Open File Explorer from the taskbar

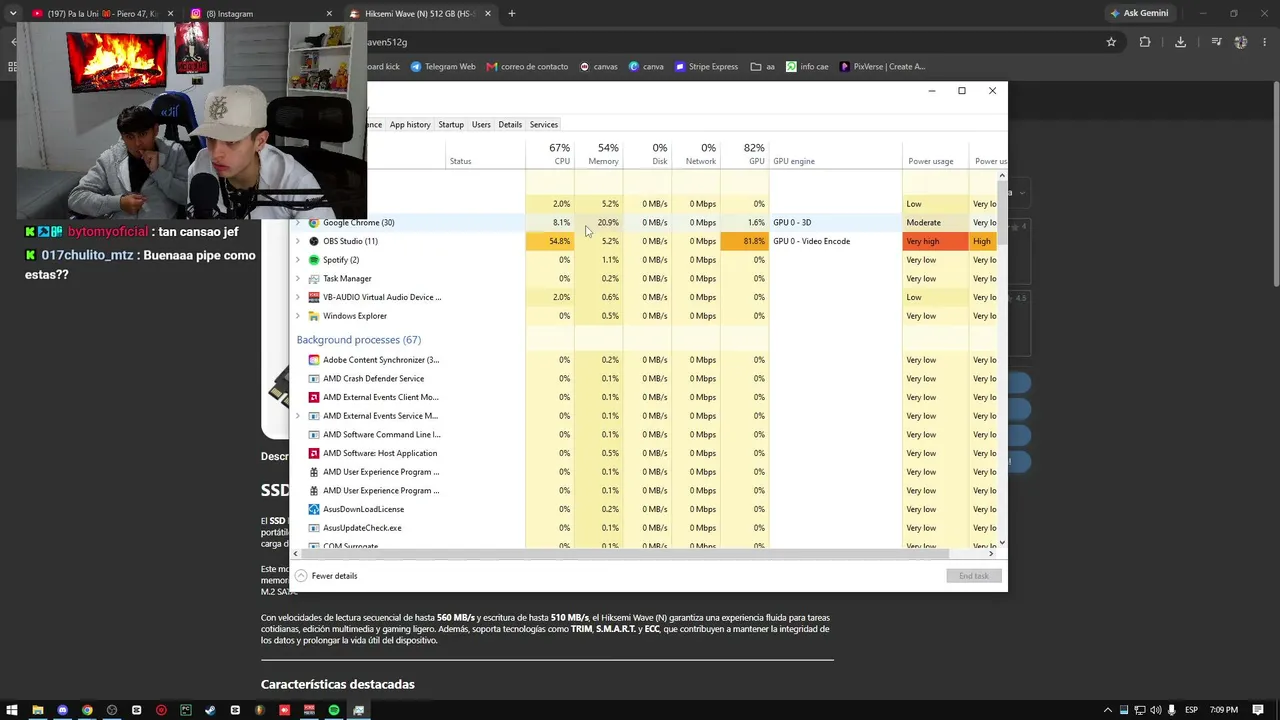(38, 710)
